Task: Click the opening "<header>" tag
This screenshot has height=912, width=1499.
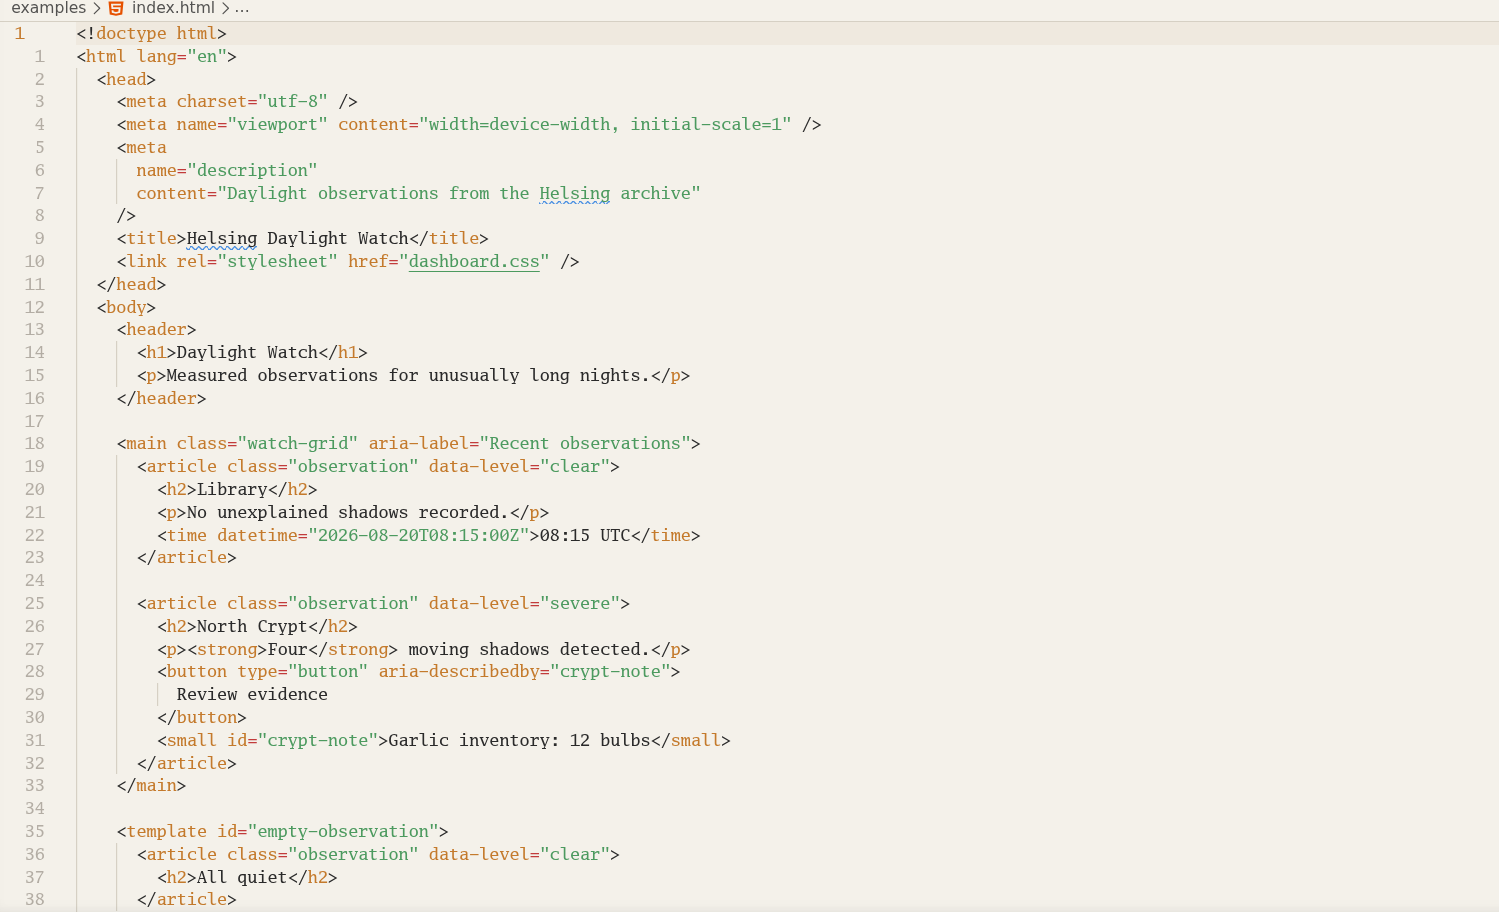Action: 157,330
